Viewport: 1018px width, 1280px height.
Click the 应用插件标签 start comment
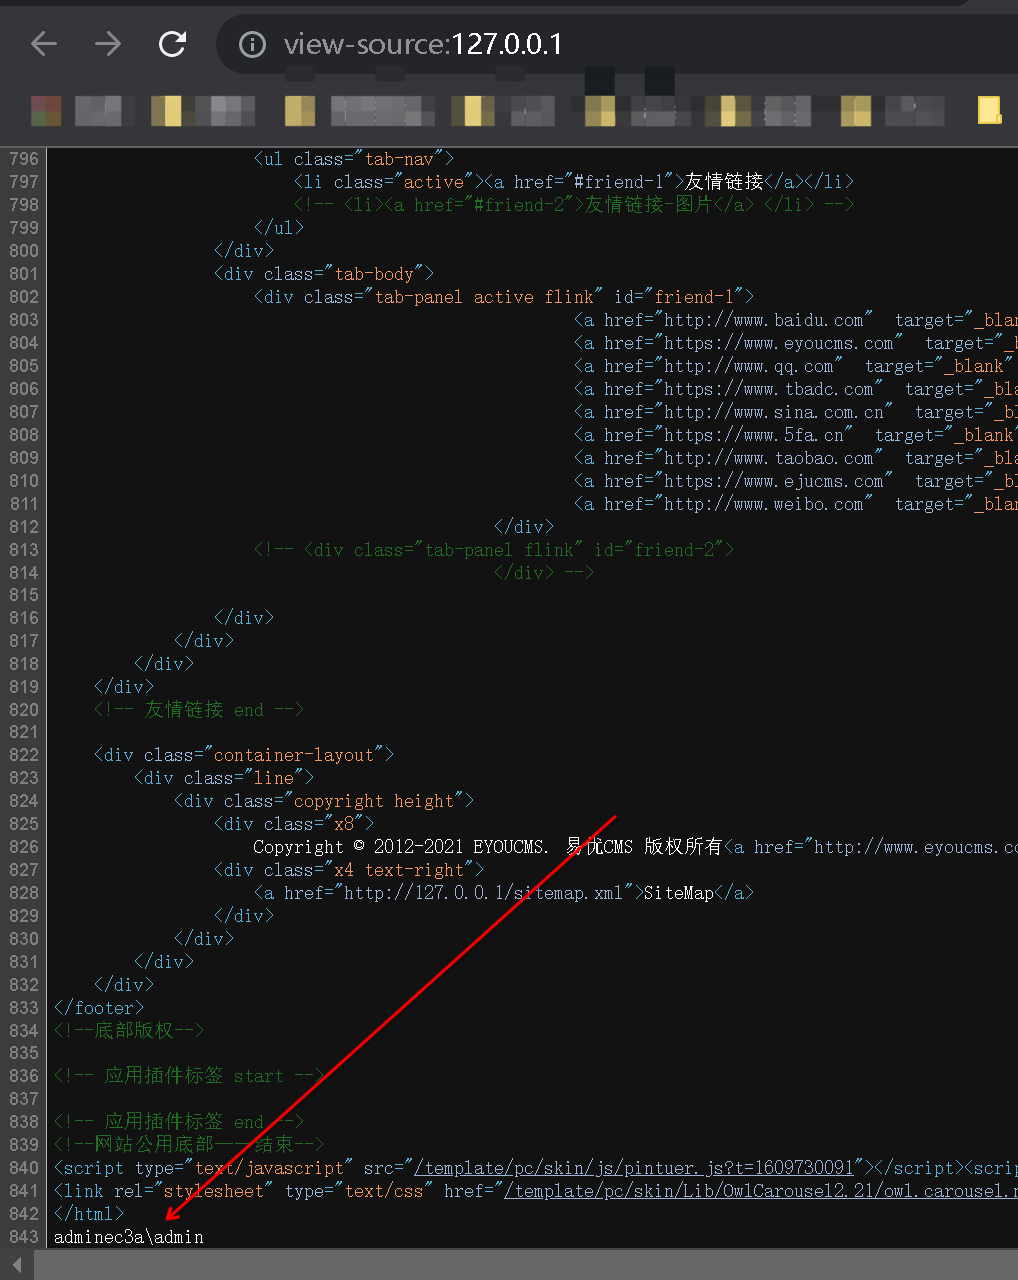coord(189,1076)
